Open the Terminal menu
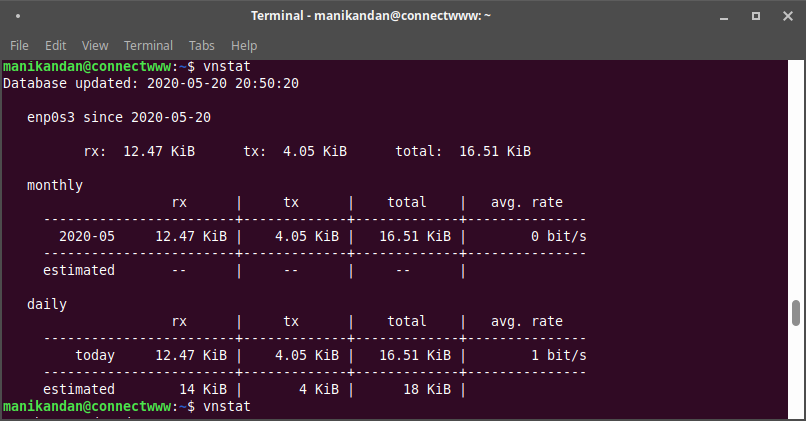 pos(149,46)
